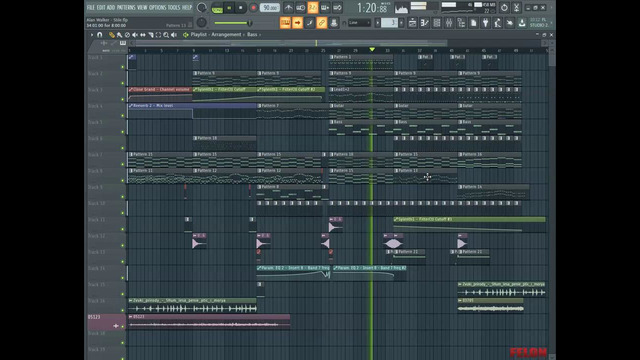Viewport: 640px width, 360px height.
Task: Open the ADD menu
Action: [111, 7]
